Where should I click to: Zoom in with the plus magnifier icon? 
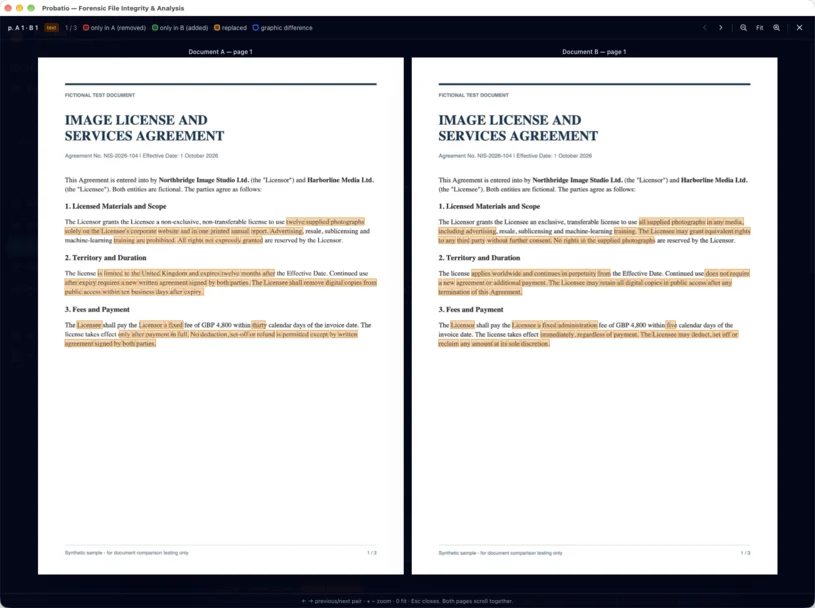point(777,28)
